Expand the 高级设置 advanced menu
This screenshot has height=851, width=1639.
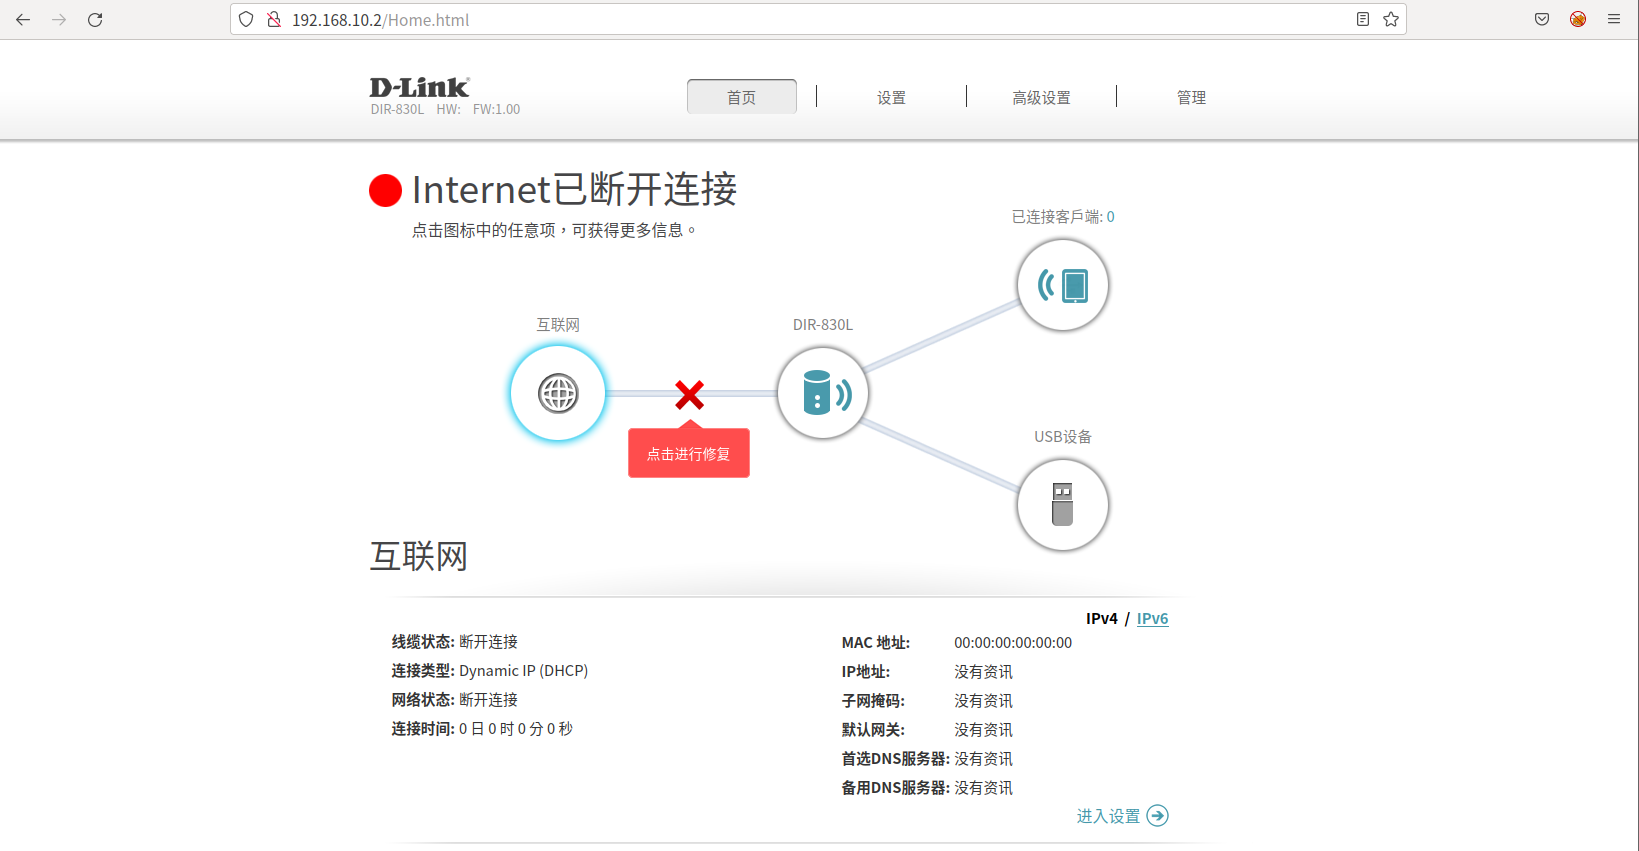(x=1041, y=97)
